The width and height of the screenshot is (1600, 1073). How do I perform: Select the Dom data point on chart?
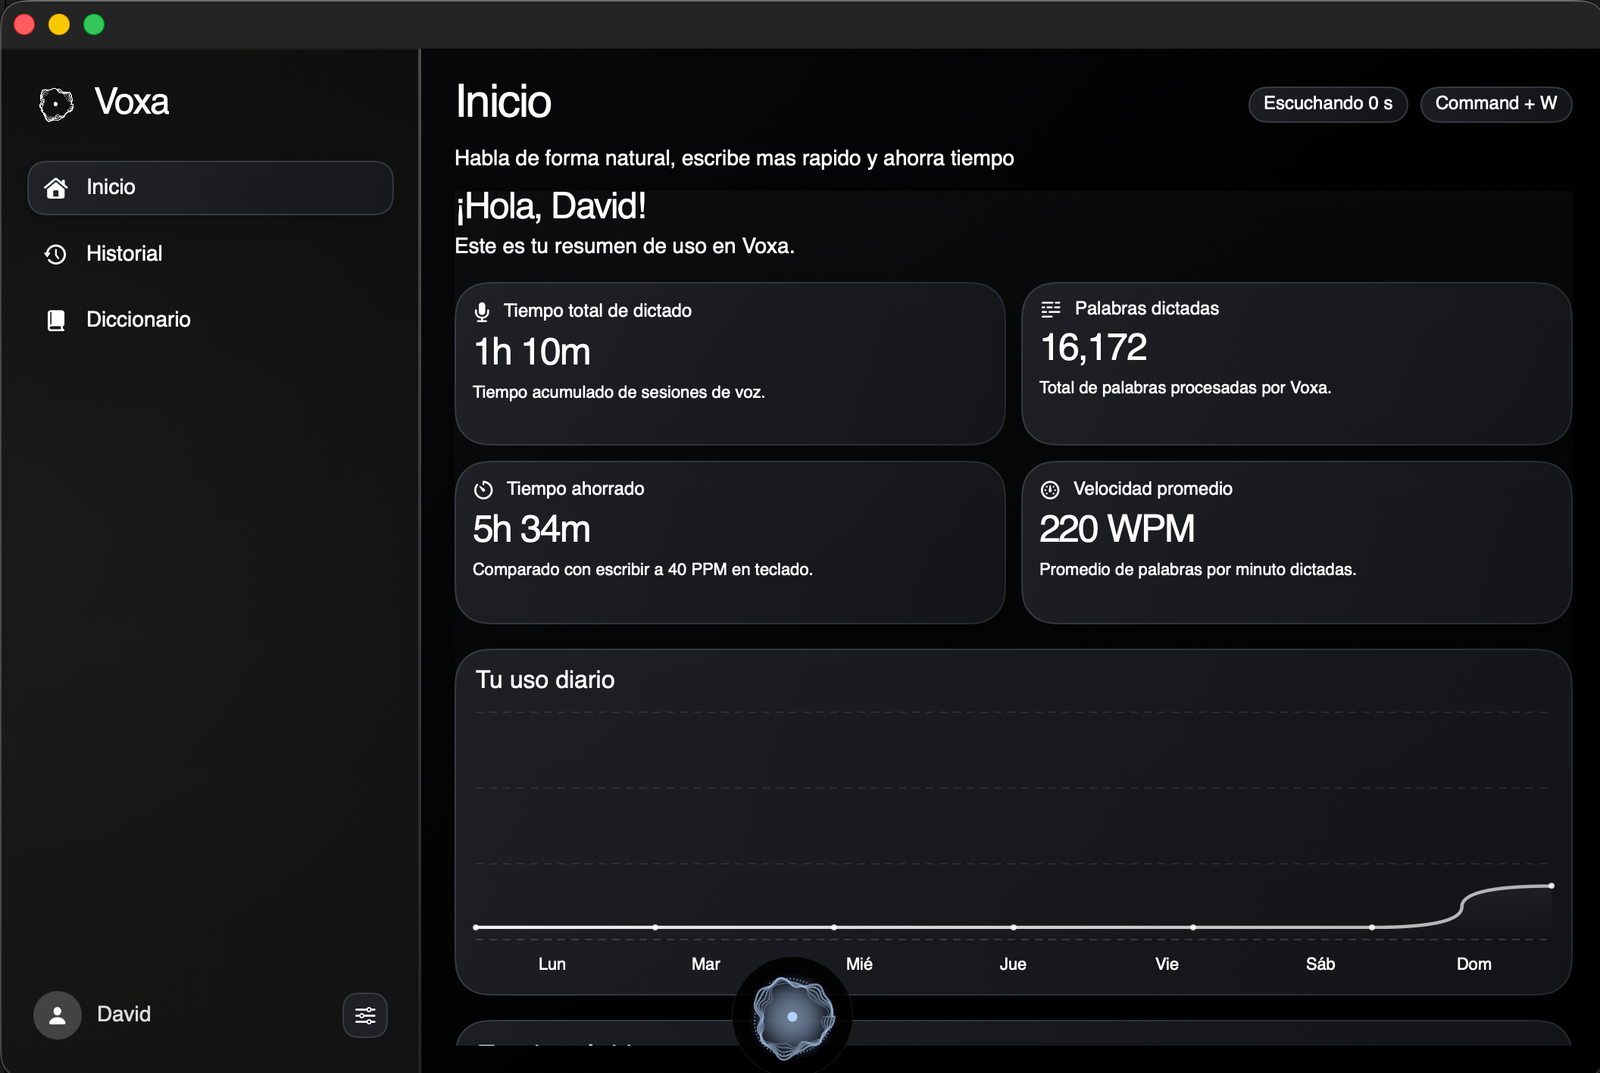pyautogui.click(x=1551, y=886)
